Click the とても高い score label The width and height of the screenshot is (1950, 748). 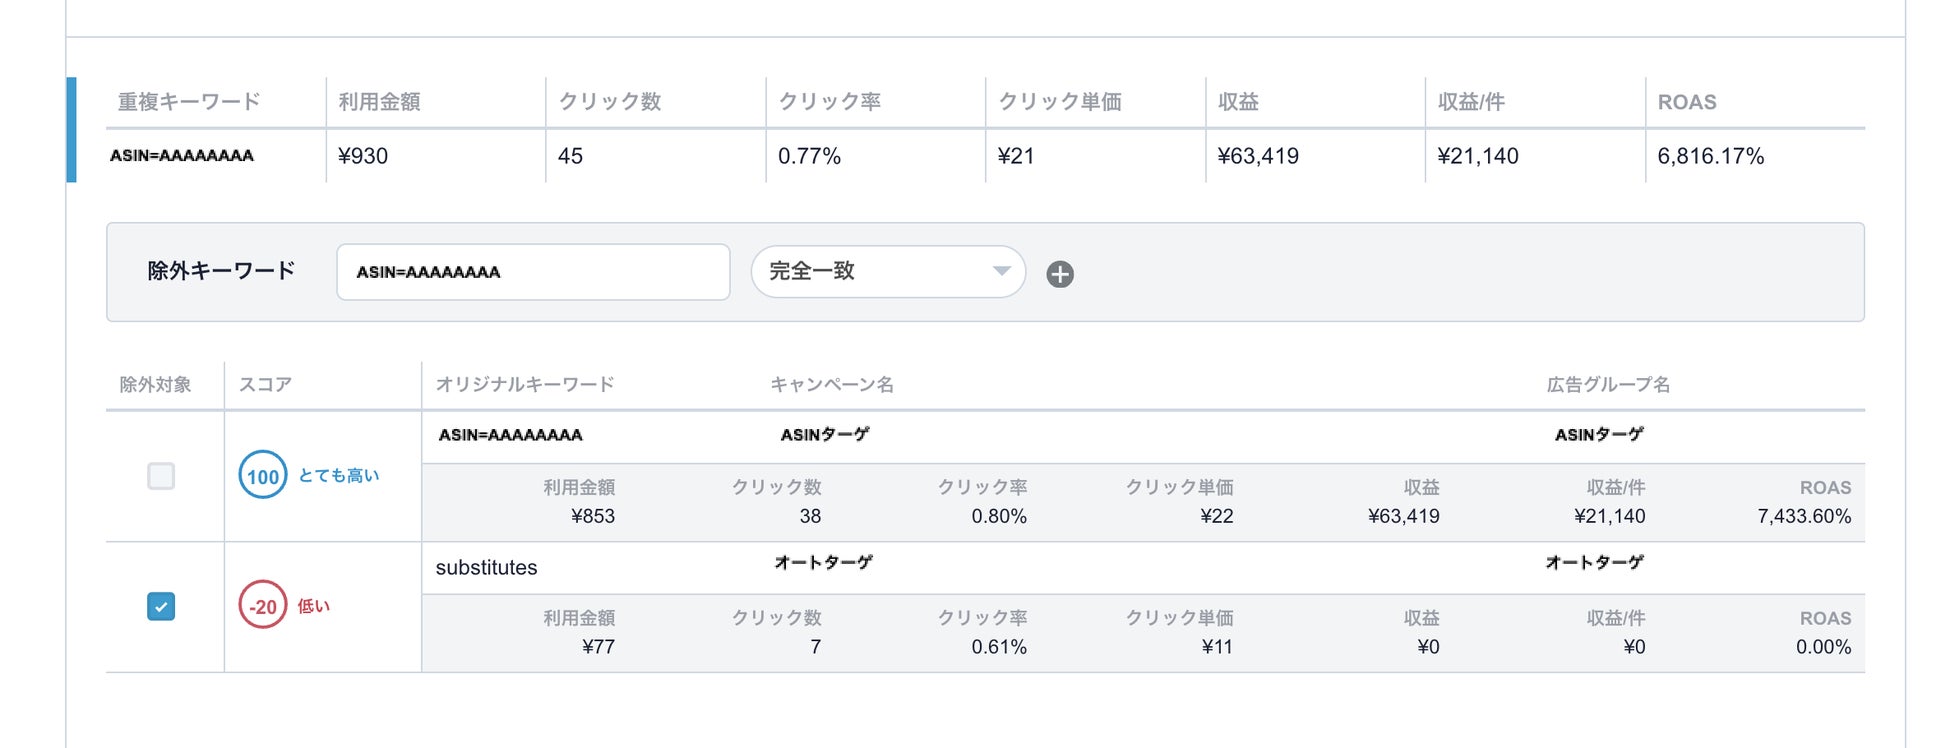[x=339, y=476]
